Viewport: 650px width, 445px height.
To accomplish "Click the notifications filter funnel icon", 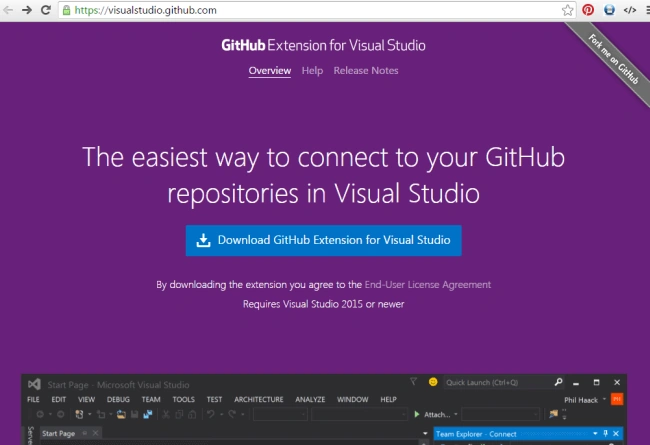I will click(x=413, y=382).
